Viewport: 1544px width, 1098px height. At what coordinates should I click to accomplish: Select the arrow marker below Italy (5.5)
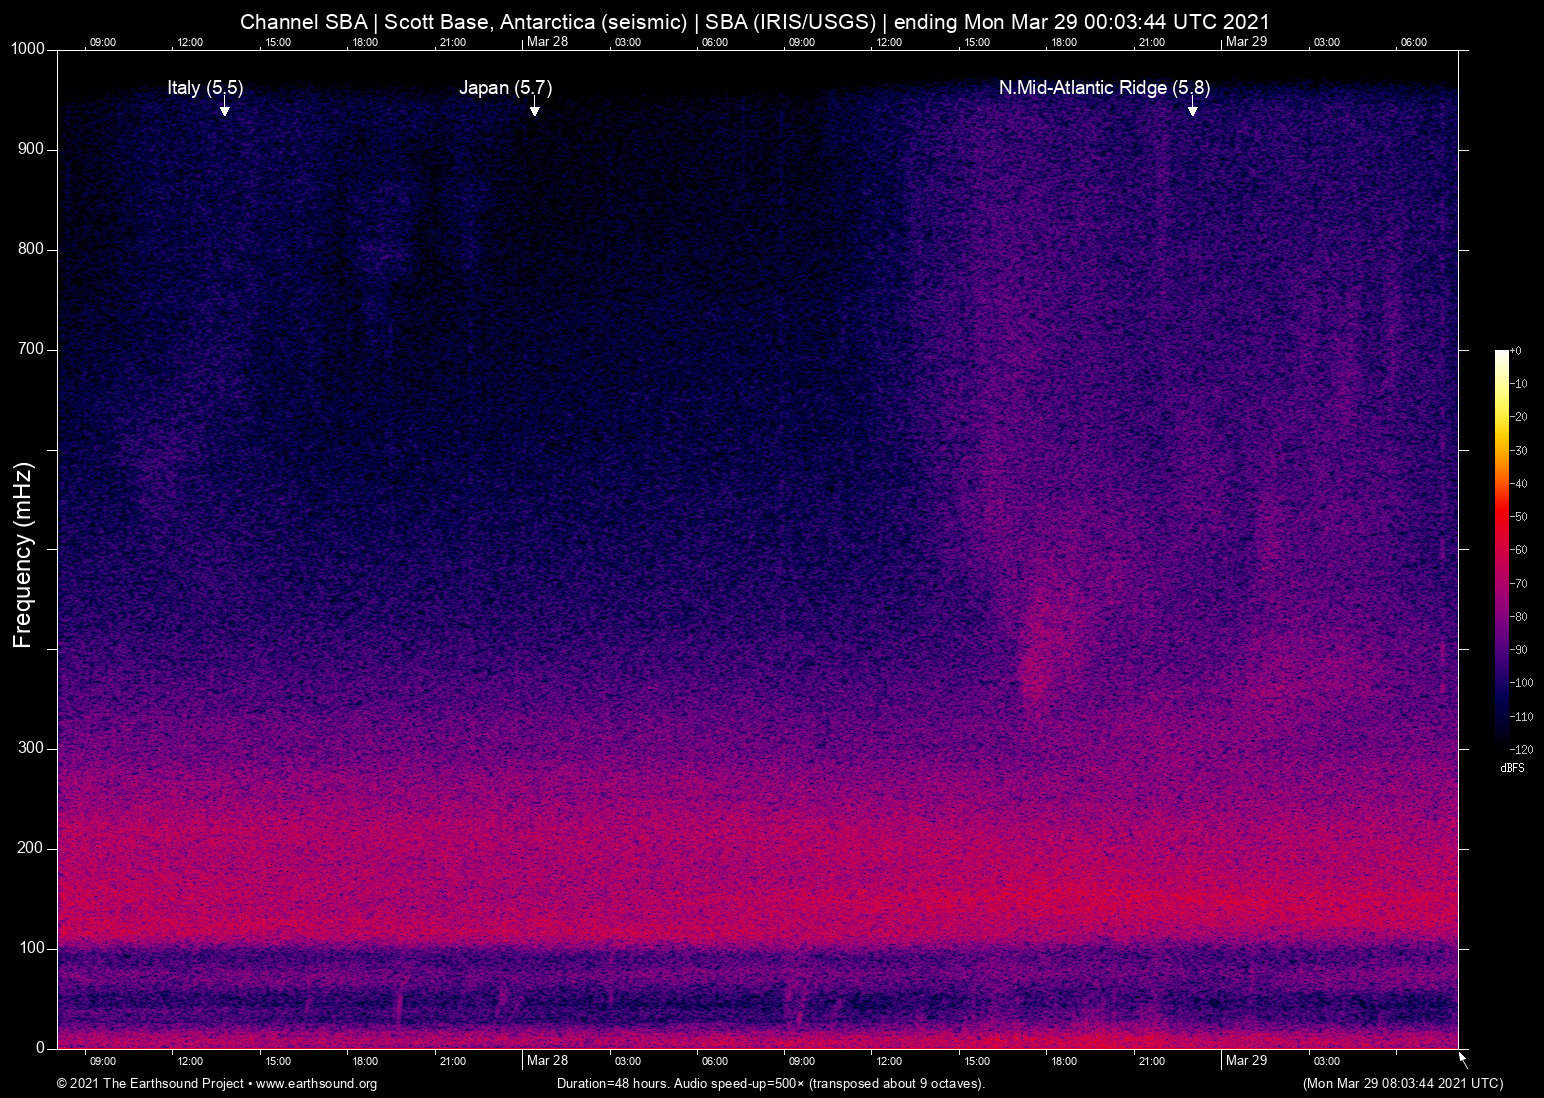(x=225, y=107)
